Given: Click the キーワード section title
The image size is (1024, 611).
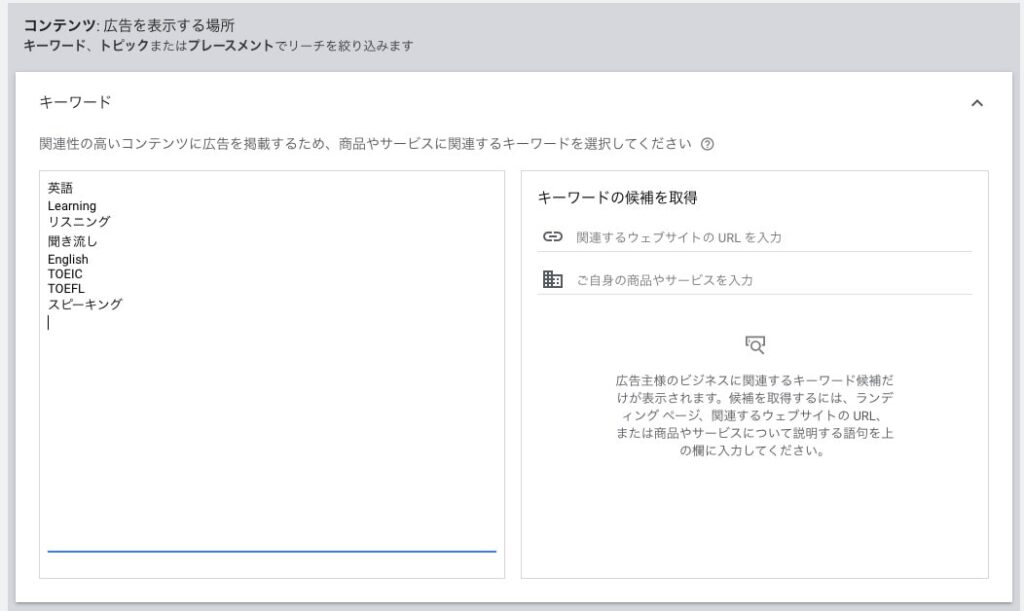Looking at the screenshot, I should click(x=75, y=102).
